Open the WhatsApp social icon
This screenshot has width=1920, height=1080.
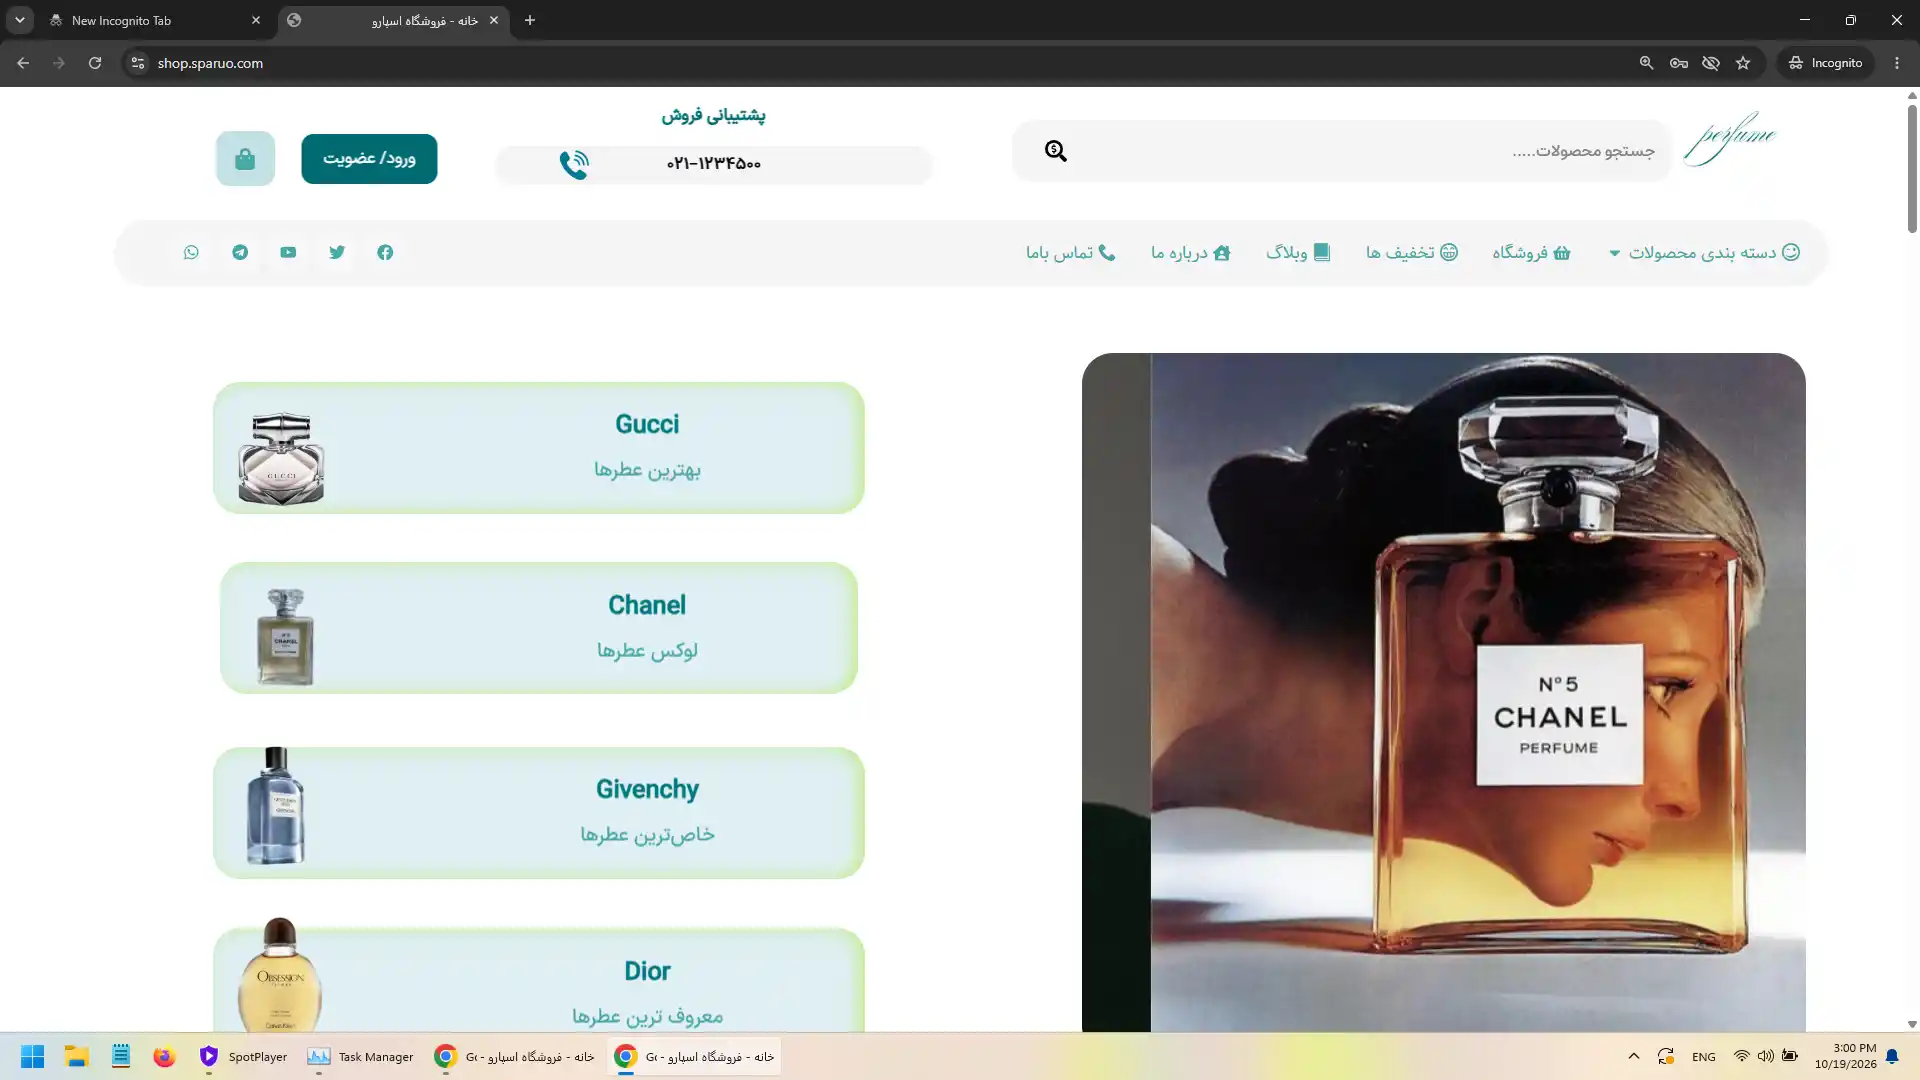[x=191, y=253]
